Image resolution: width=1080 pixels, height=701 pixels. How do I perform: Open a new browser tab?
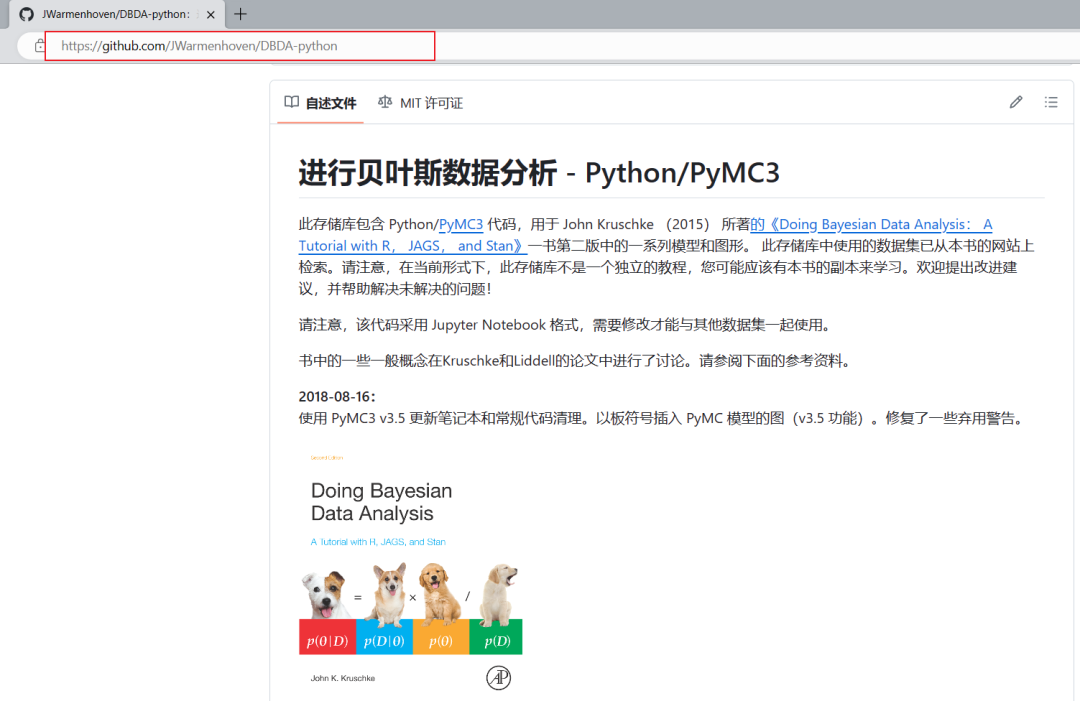240,14
